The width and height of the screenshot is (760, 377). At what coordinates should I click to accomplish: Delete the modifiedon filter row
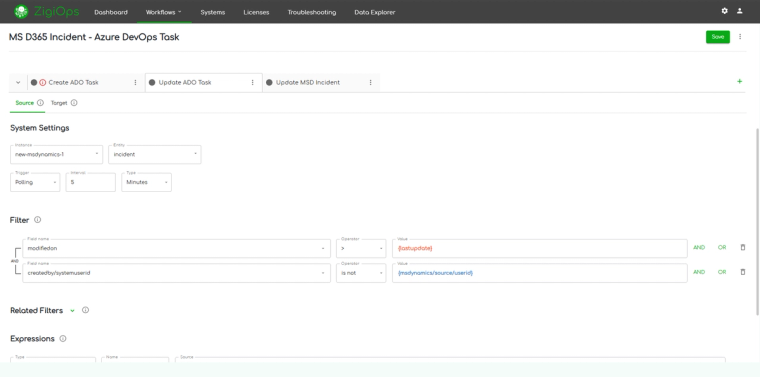point(743,248)
